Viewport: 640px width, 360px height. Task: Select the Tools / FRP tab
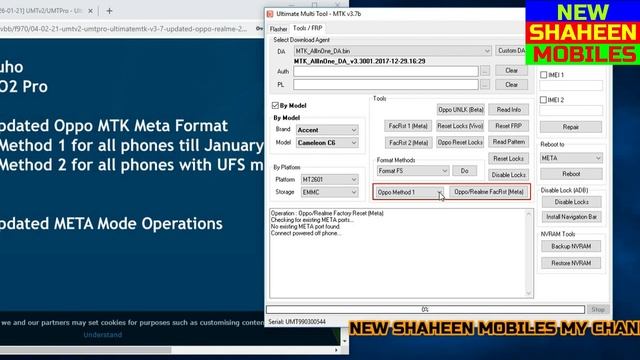pyautogui.click(x=308, y=28)
